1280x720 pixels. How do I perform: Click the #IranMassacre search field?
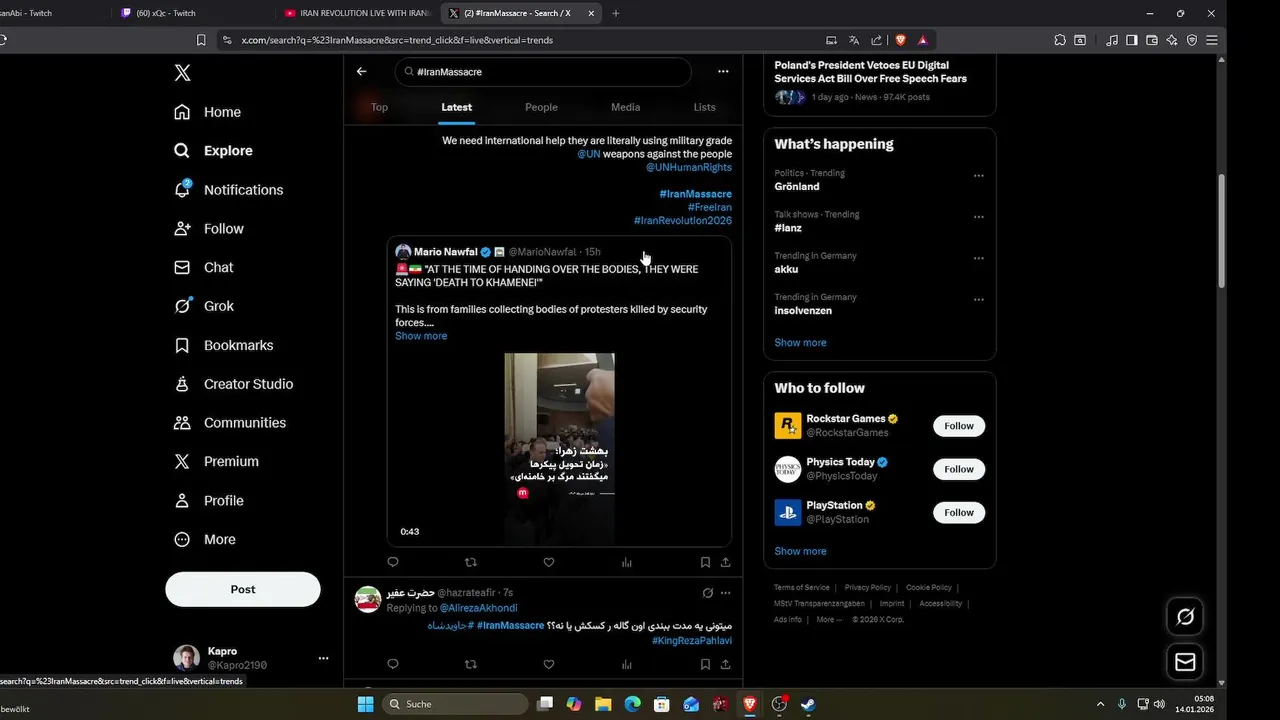point(543,72)
